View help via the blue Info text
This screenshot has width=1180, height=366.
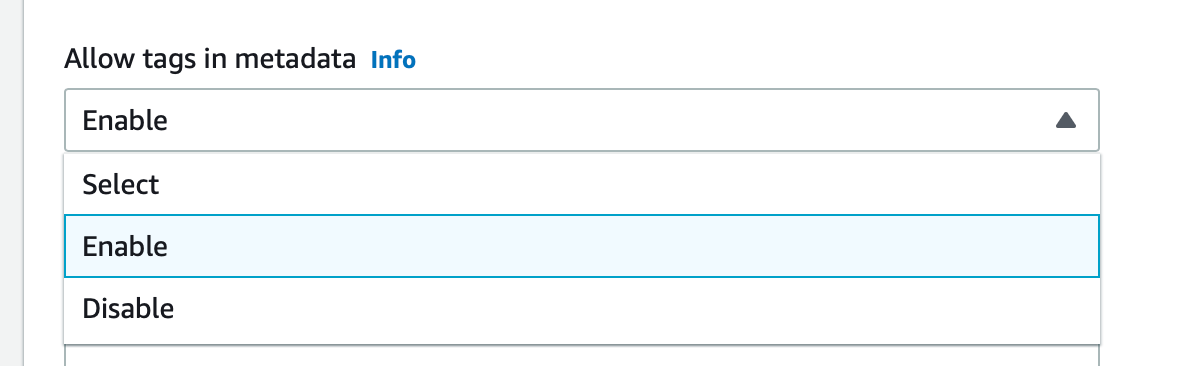point(393,59)
